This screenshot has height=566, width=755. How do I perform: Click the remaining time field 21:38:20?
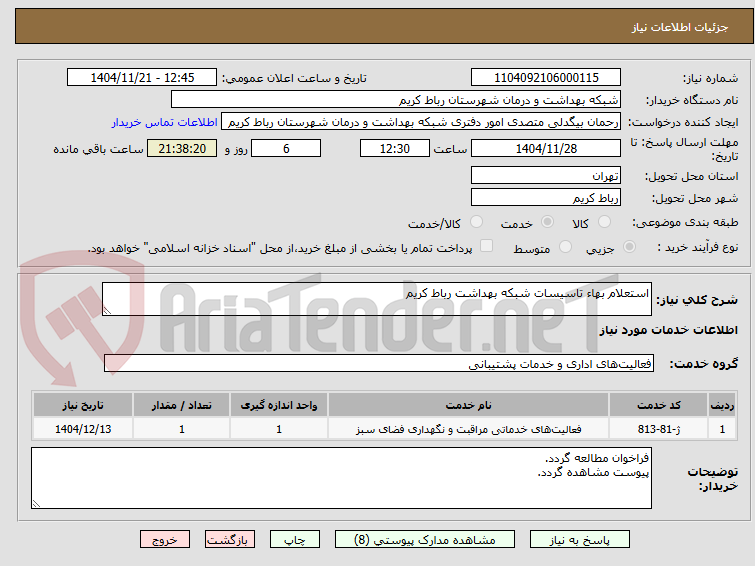coord(182,148)
